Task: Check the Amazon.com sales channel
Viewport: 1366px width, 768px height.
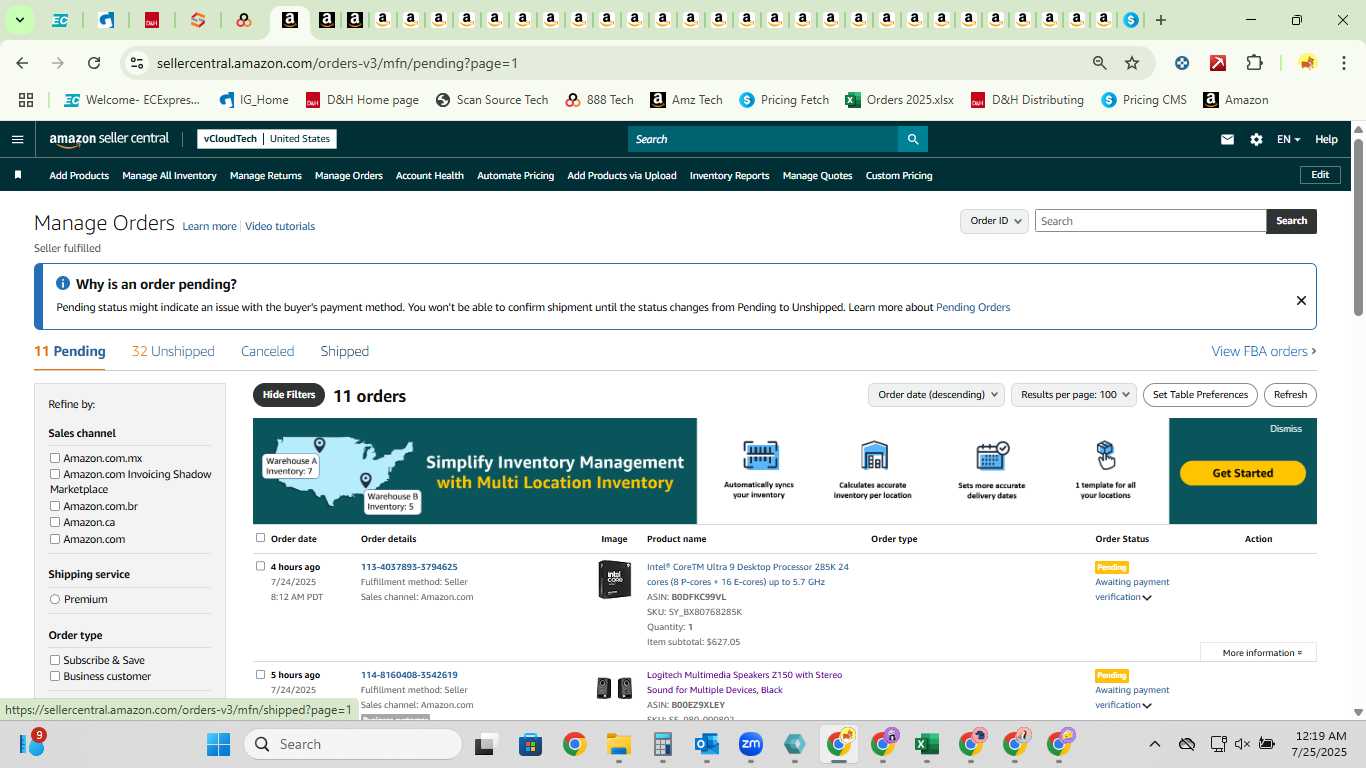Action: click(x=55, y=539)
